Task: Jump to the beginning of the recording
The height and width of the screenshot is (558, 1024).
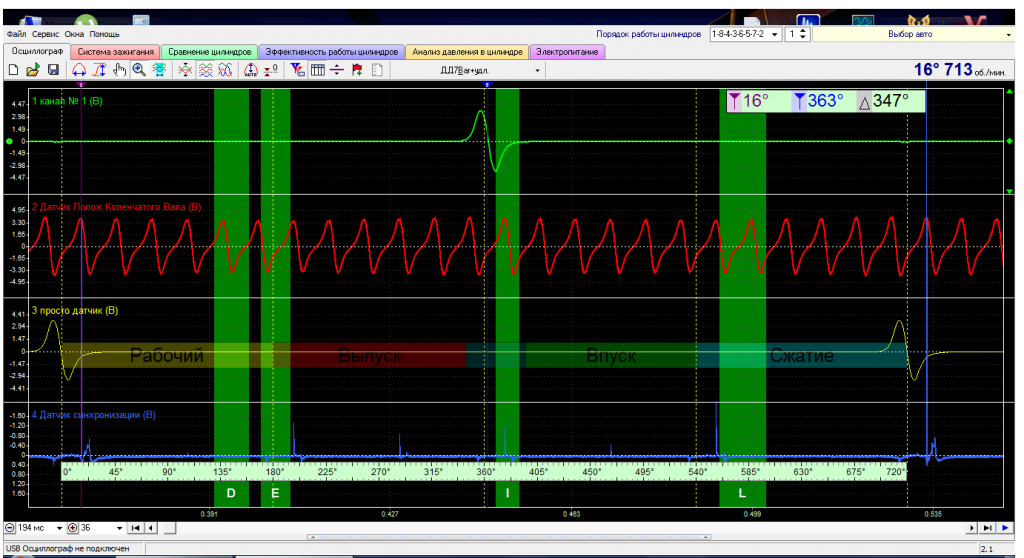Action: [136, 528]
